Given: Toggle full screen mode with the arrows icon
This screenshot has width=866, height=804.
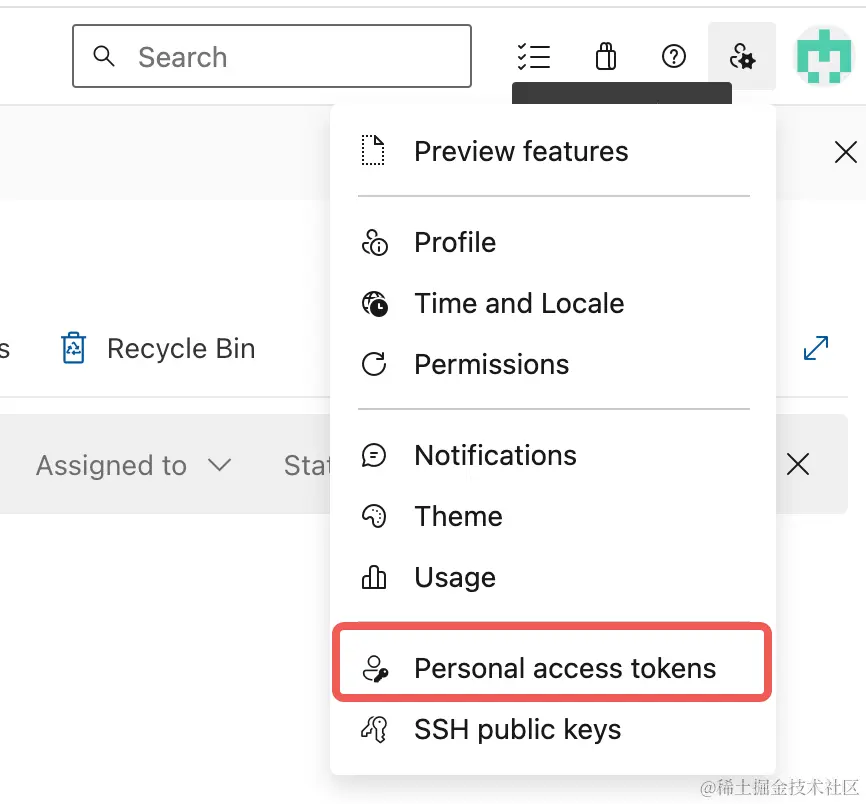Looking at the screenshot, I should (x=816, y=348).
